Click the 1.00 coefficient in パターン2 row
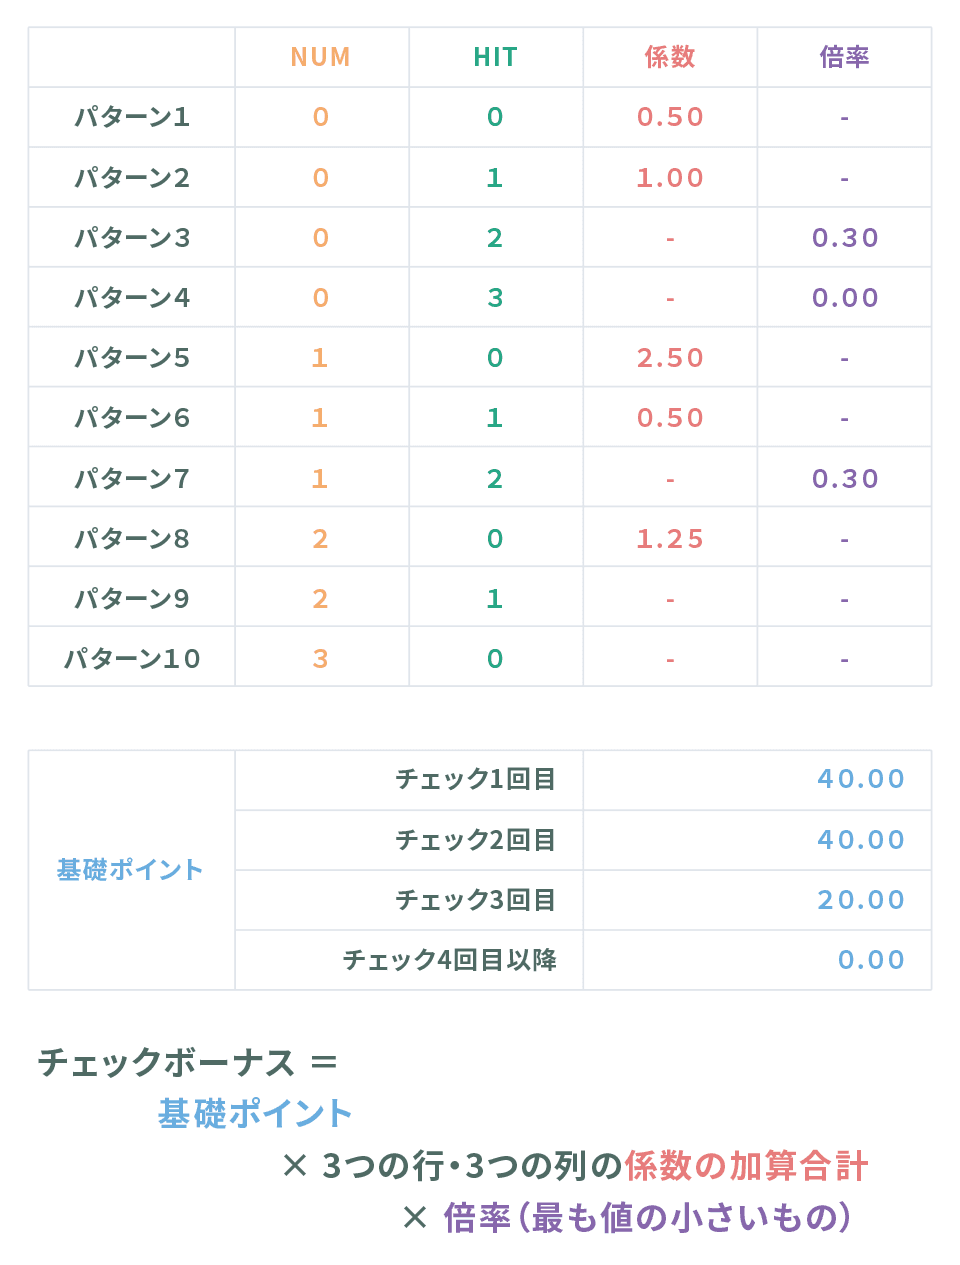 click(x=670, y=177)
